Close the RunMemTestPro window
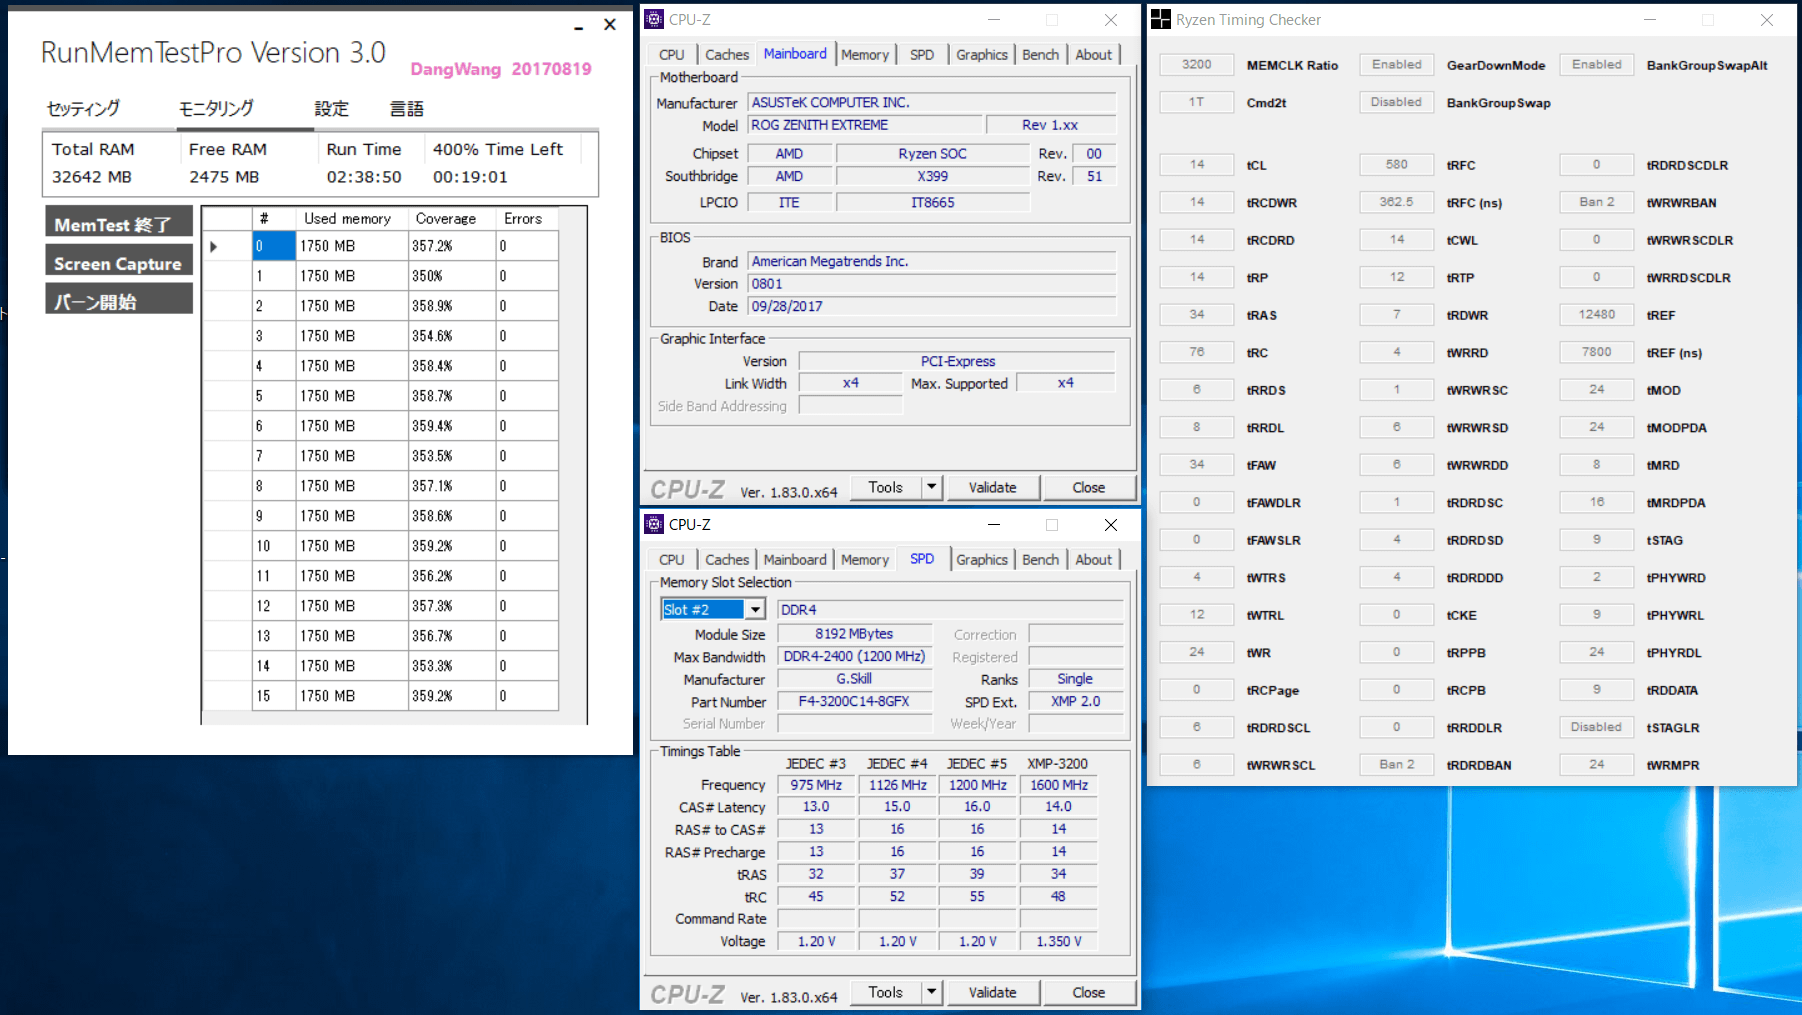This screenshot has height=1015, width=1802. point(610,25)
